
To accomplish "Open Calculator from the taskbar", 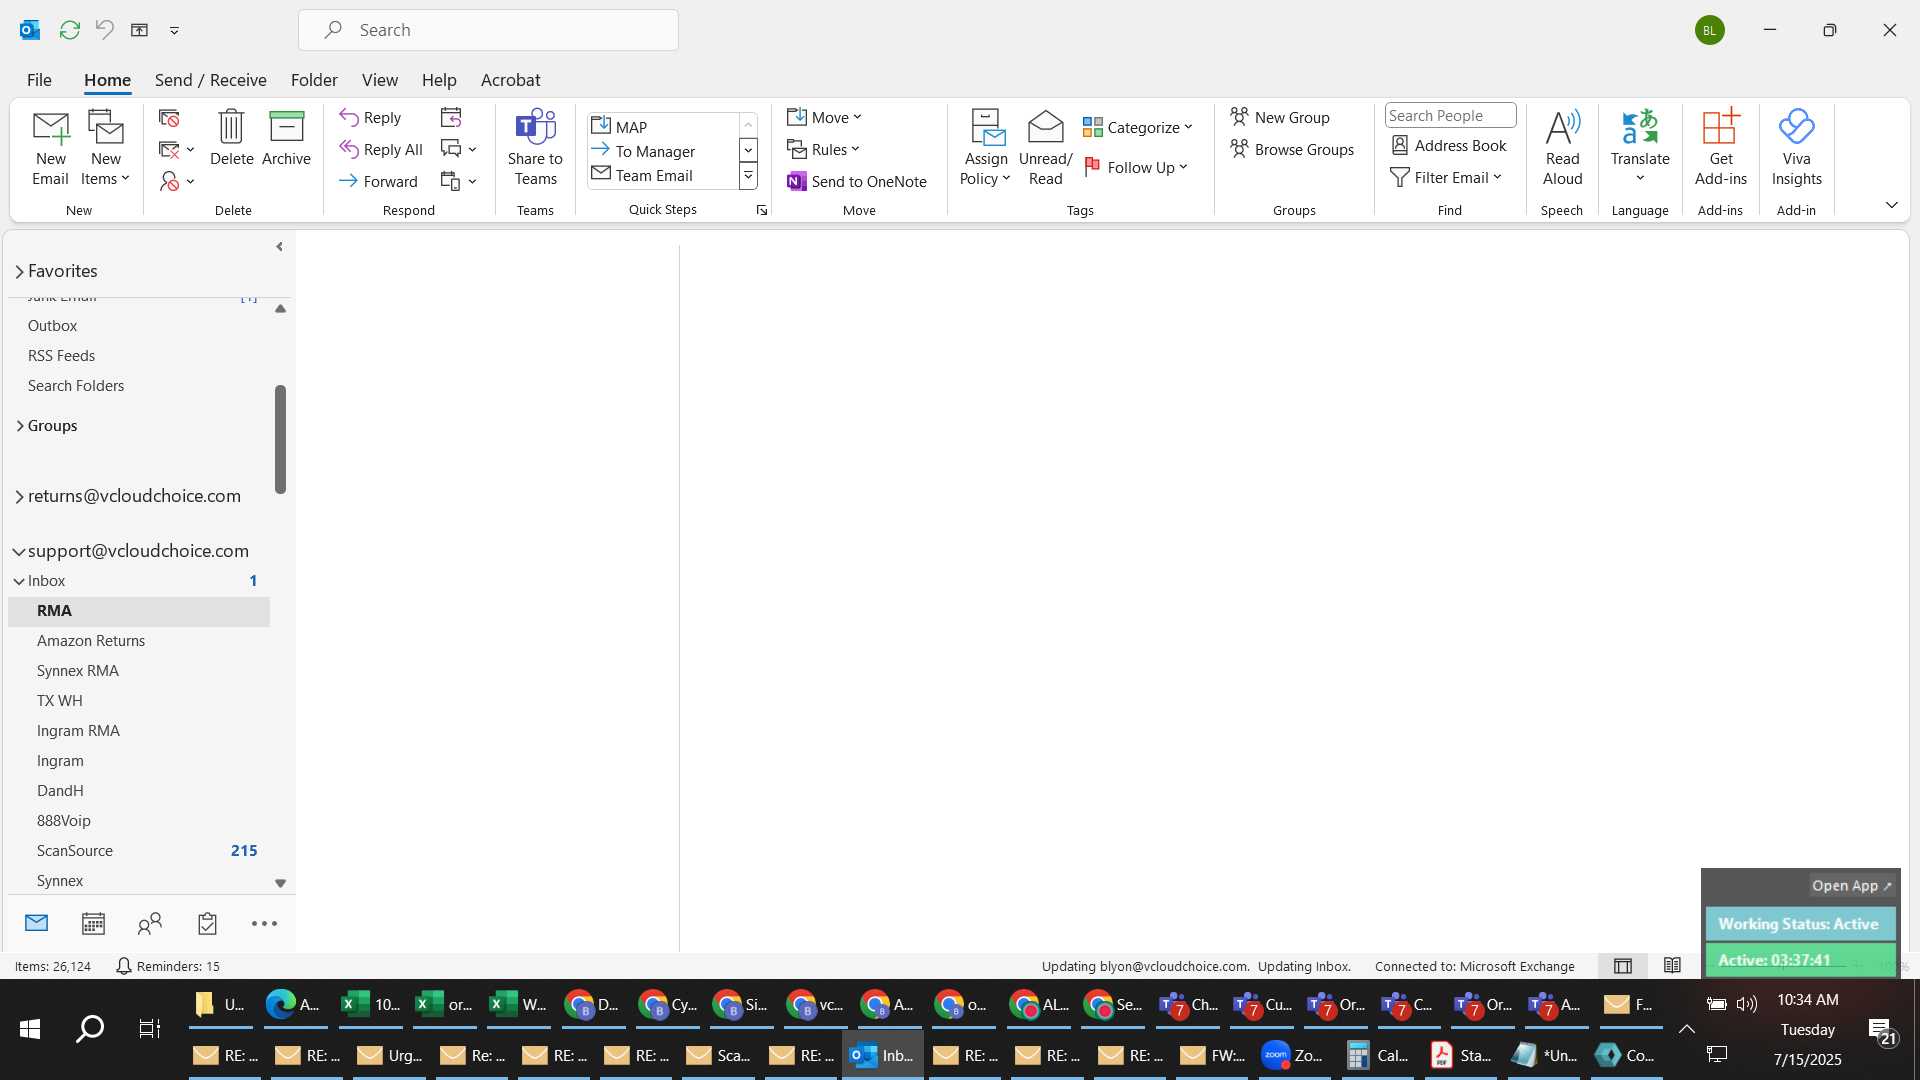I will pos(1377,1056).
